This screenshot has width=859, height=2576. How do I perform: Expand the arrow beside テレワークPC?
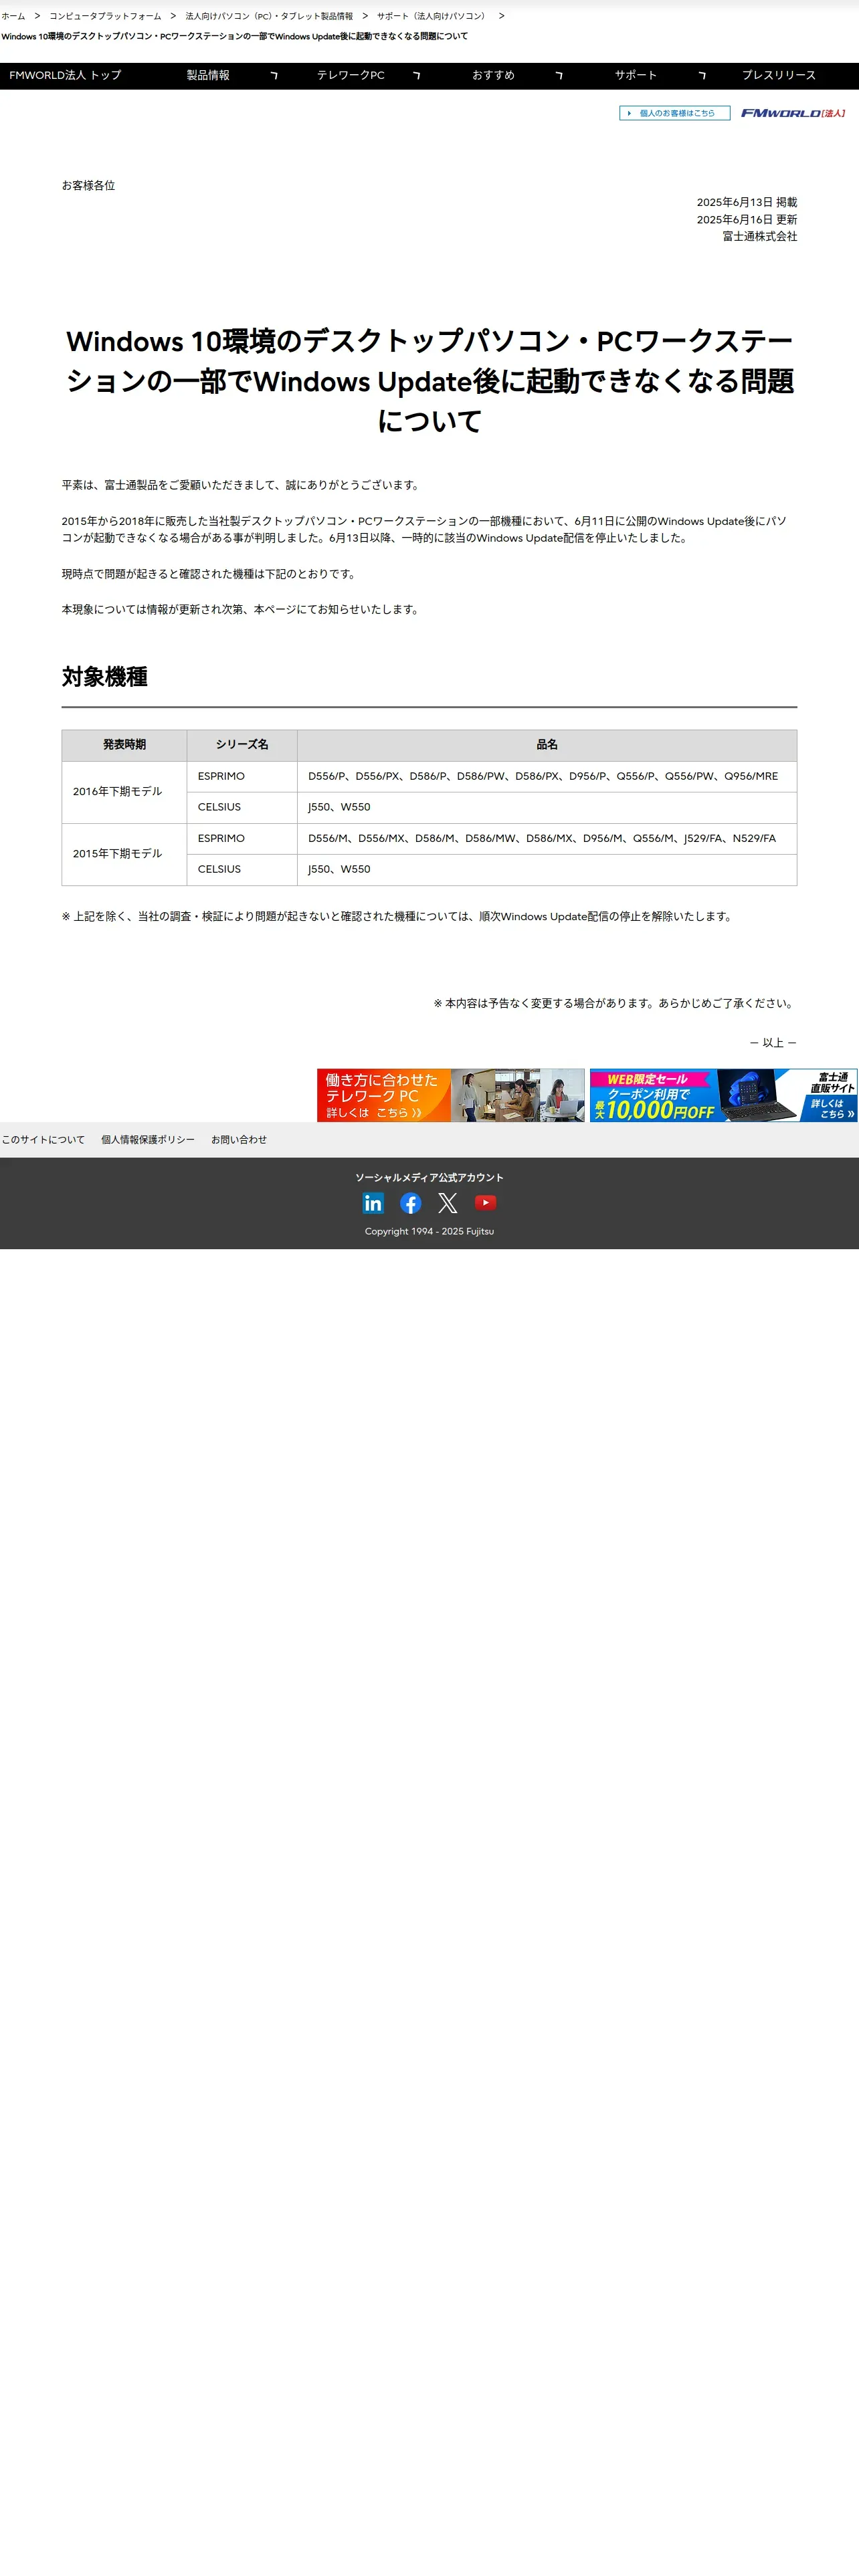click(x=417, y=76)
